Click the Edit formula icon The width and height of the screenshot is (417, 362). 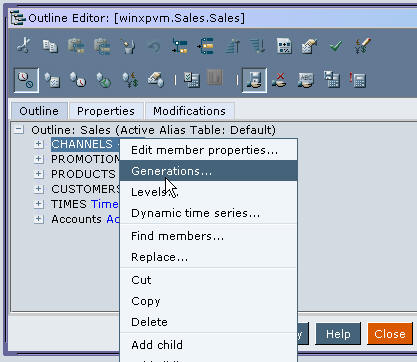[284, 46]
